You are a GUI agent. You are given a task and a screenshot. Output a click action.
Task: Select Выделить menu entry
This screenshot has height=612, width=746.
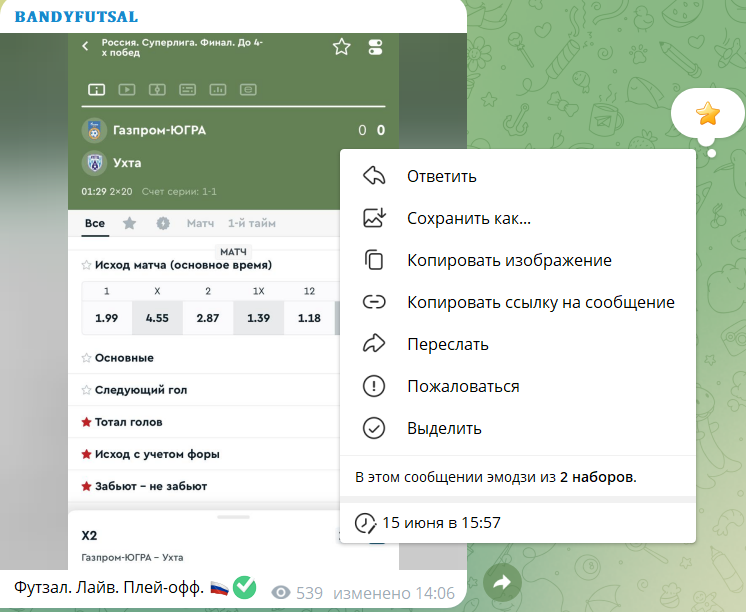pos(444,428)
